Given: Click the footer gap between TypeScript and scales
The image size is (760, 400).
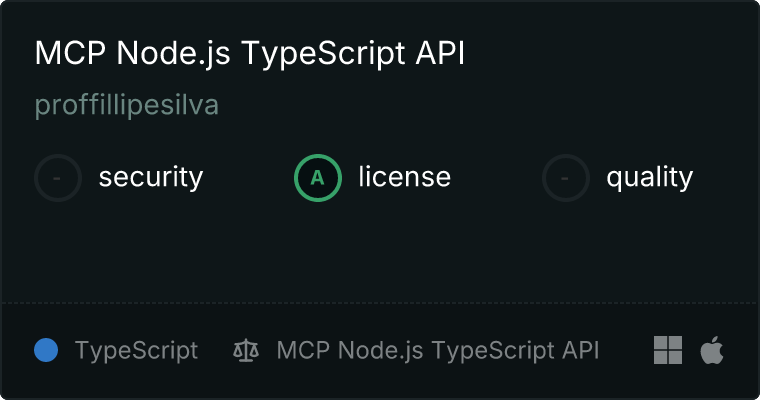Looking at the screenshot, I should [215, 350].
